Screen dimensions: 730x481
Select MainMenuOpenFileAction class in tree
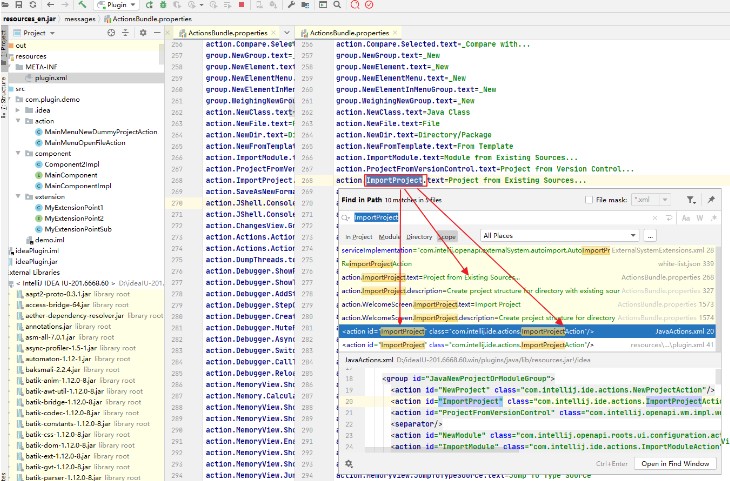(x=85, y=142)
